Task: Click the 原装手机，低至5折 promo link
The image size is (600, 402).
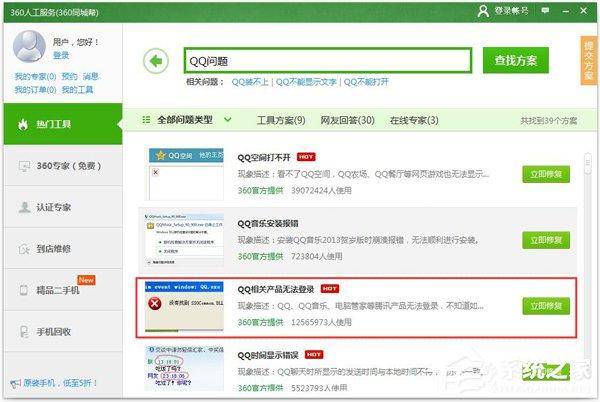Action: pos(60,383)
